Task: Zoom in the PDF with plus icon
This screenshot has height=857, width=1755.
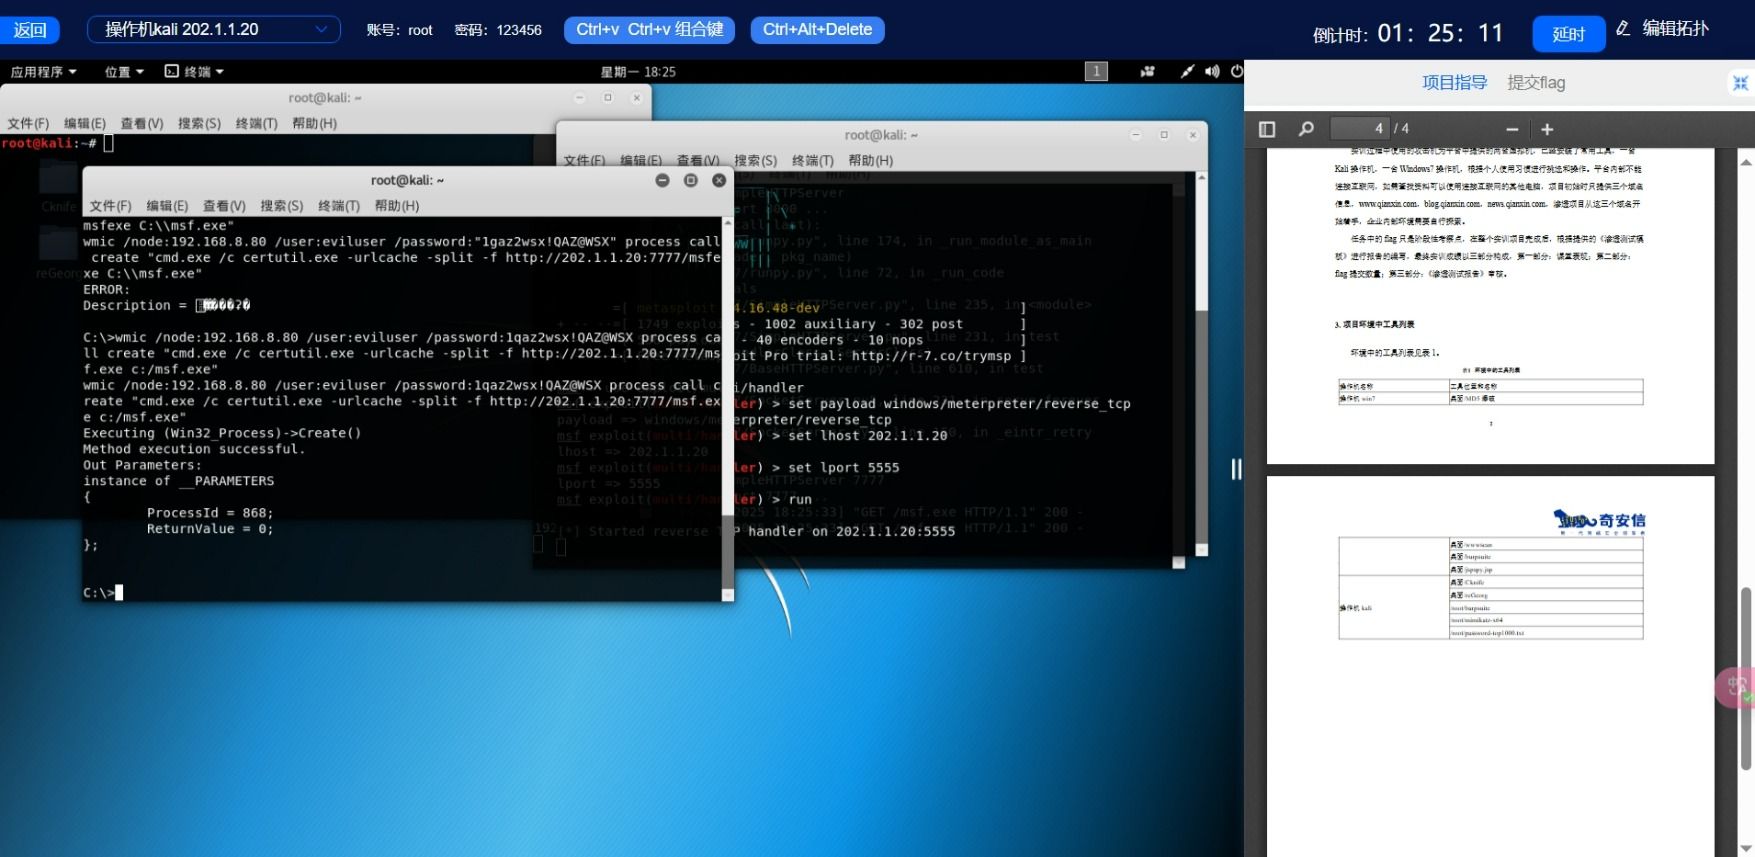Action: click(x=1547, y=130)
